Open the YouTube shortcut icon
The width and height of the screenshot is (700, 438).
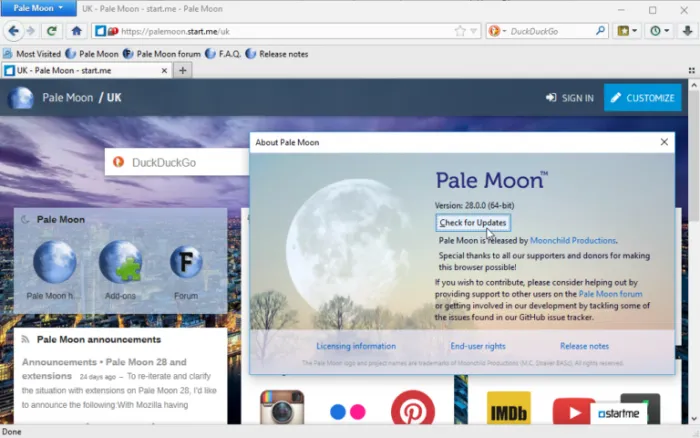[x=573, y=411]
